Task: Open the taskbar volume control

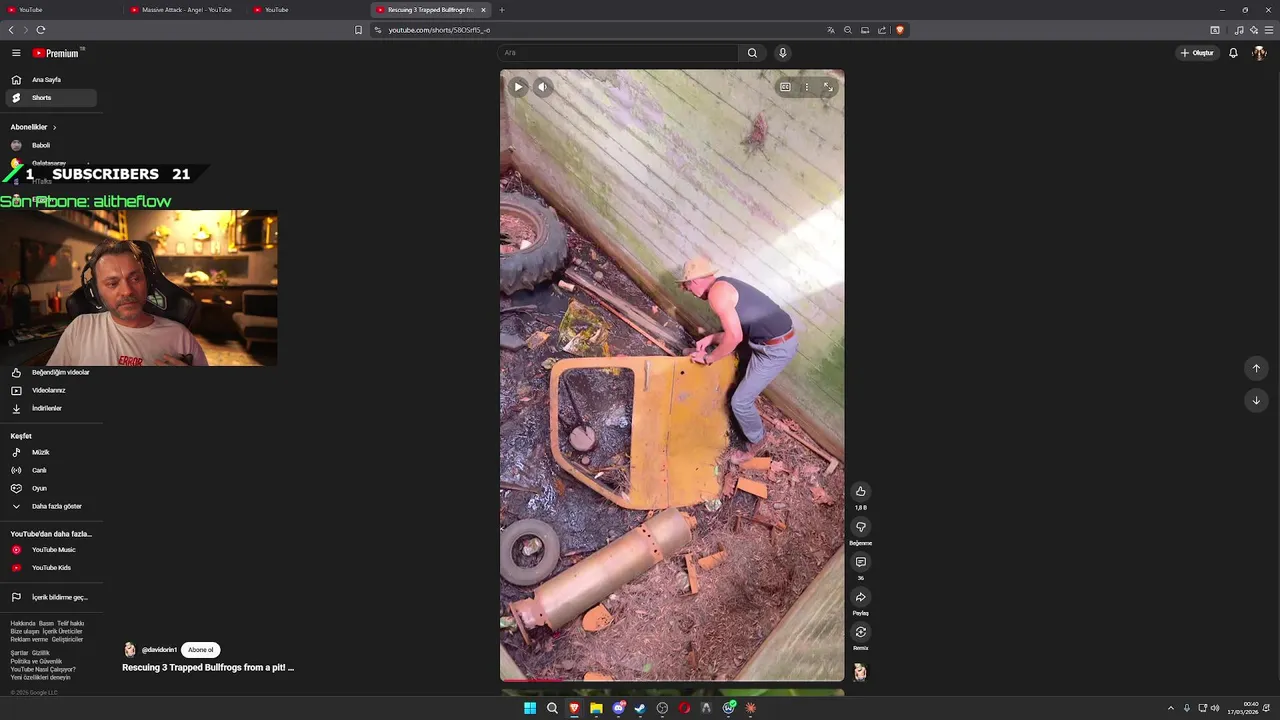Action: 1215,708
